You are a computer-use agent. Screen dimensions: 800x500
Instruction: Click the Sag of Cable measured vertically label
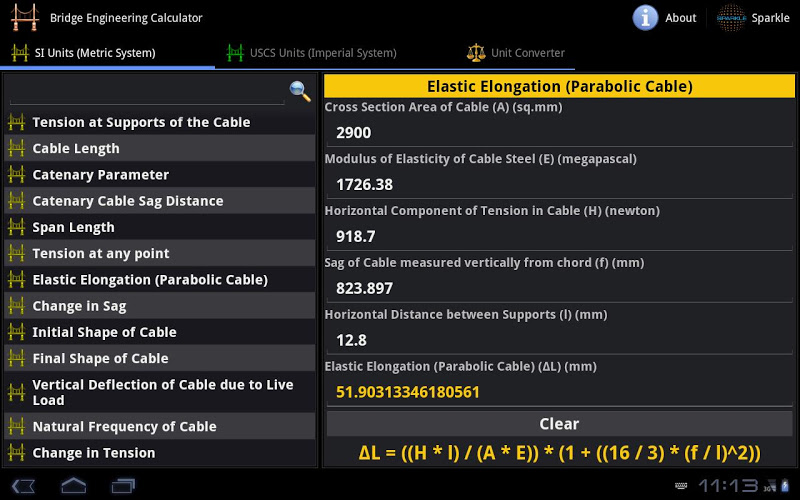click(484, 263)
